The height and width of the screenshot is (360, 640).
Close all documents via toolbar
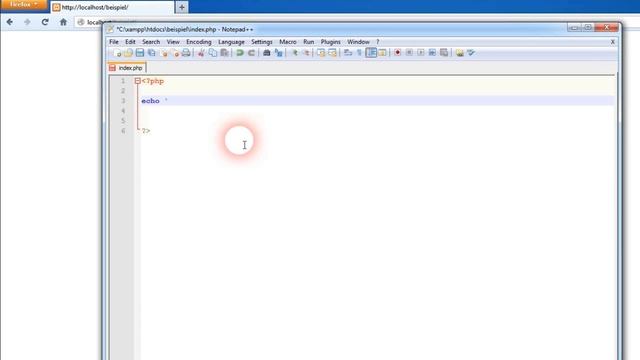point(175,53)
